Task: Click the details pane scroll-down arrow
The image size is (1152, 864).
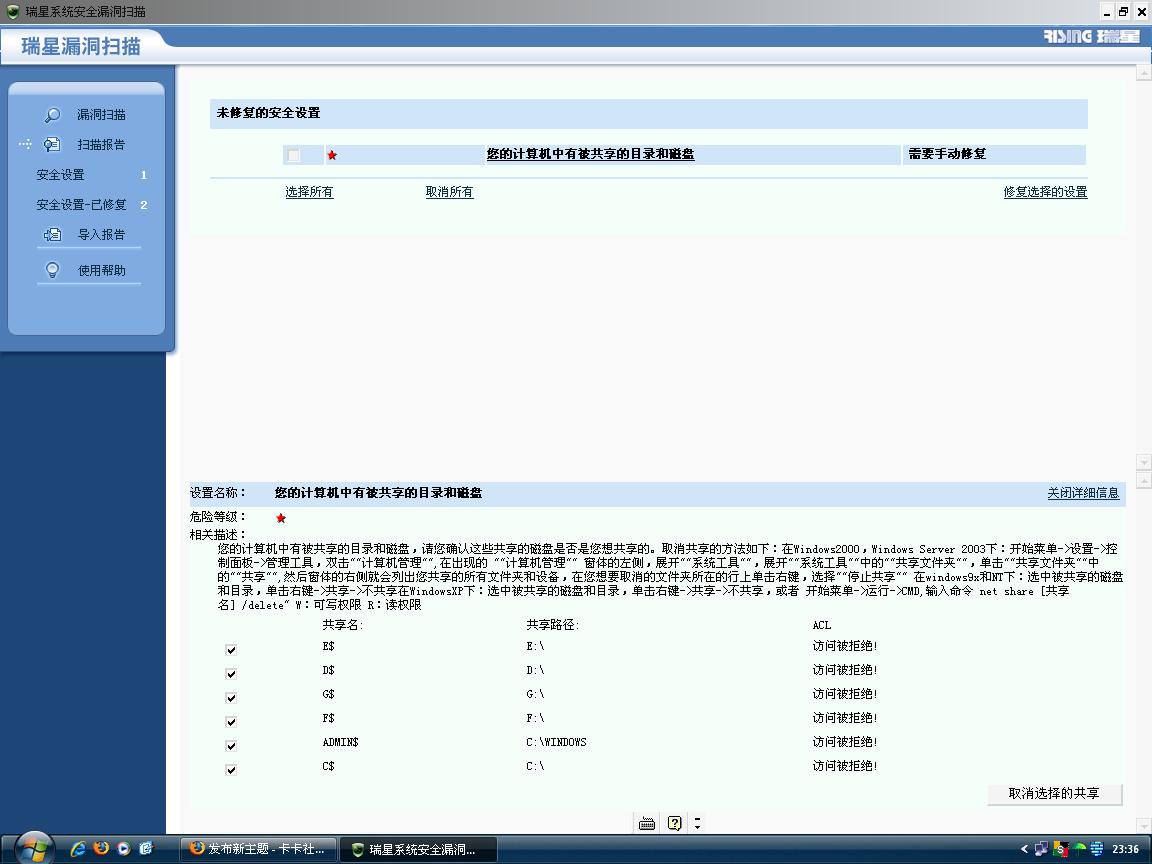Action: (x=1143, y=826)
